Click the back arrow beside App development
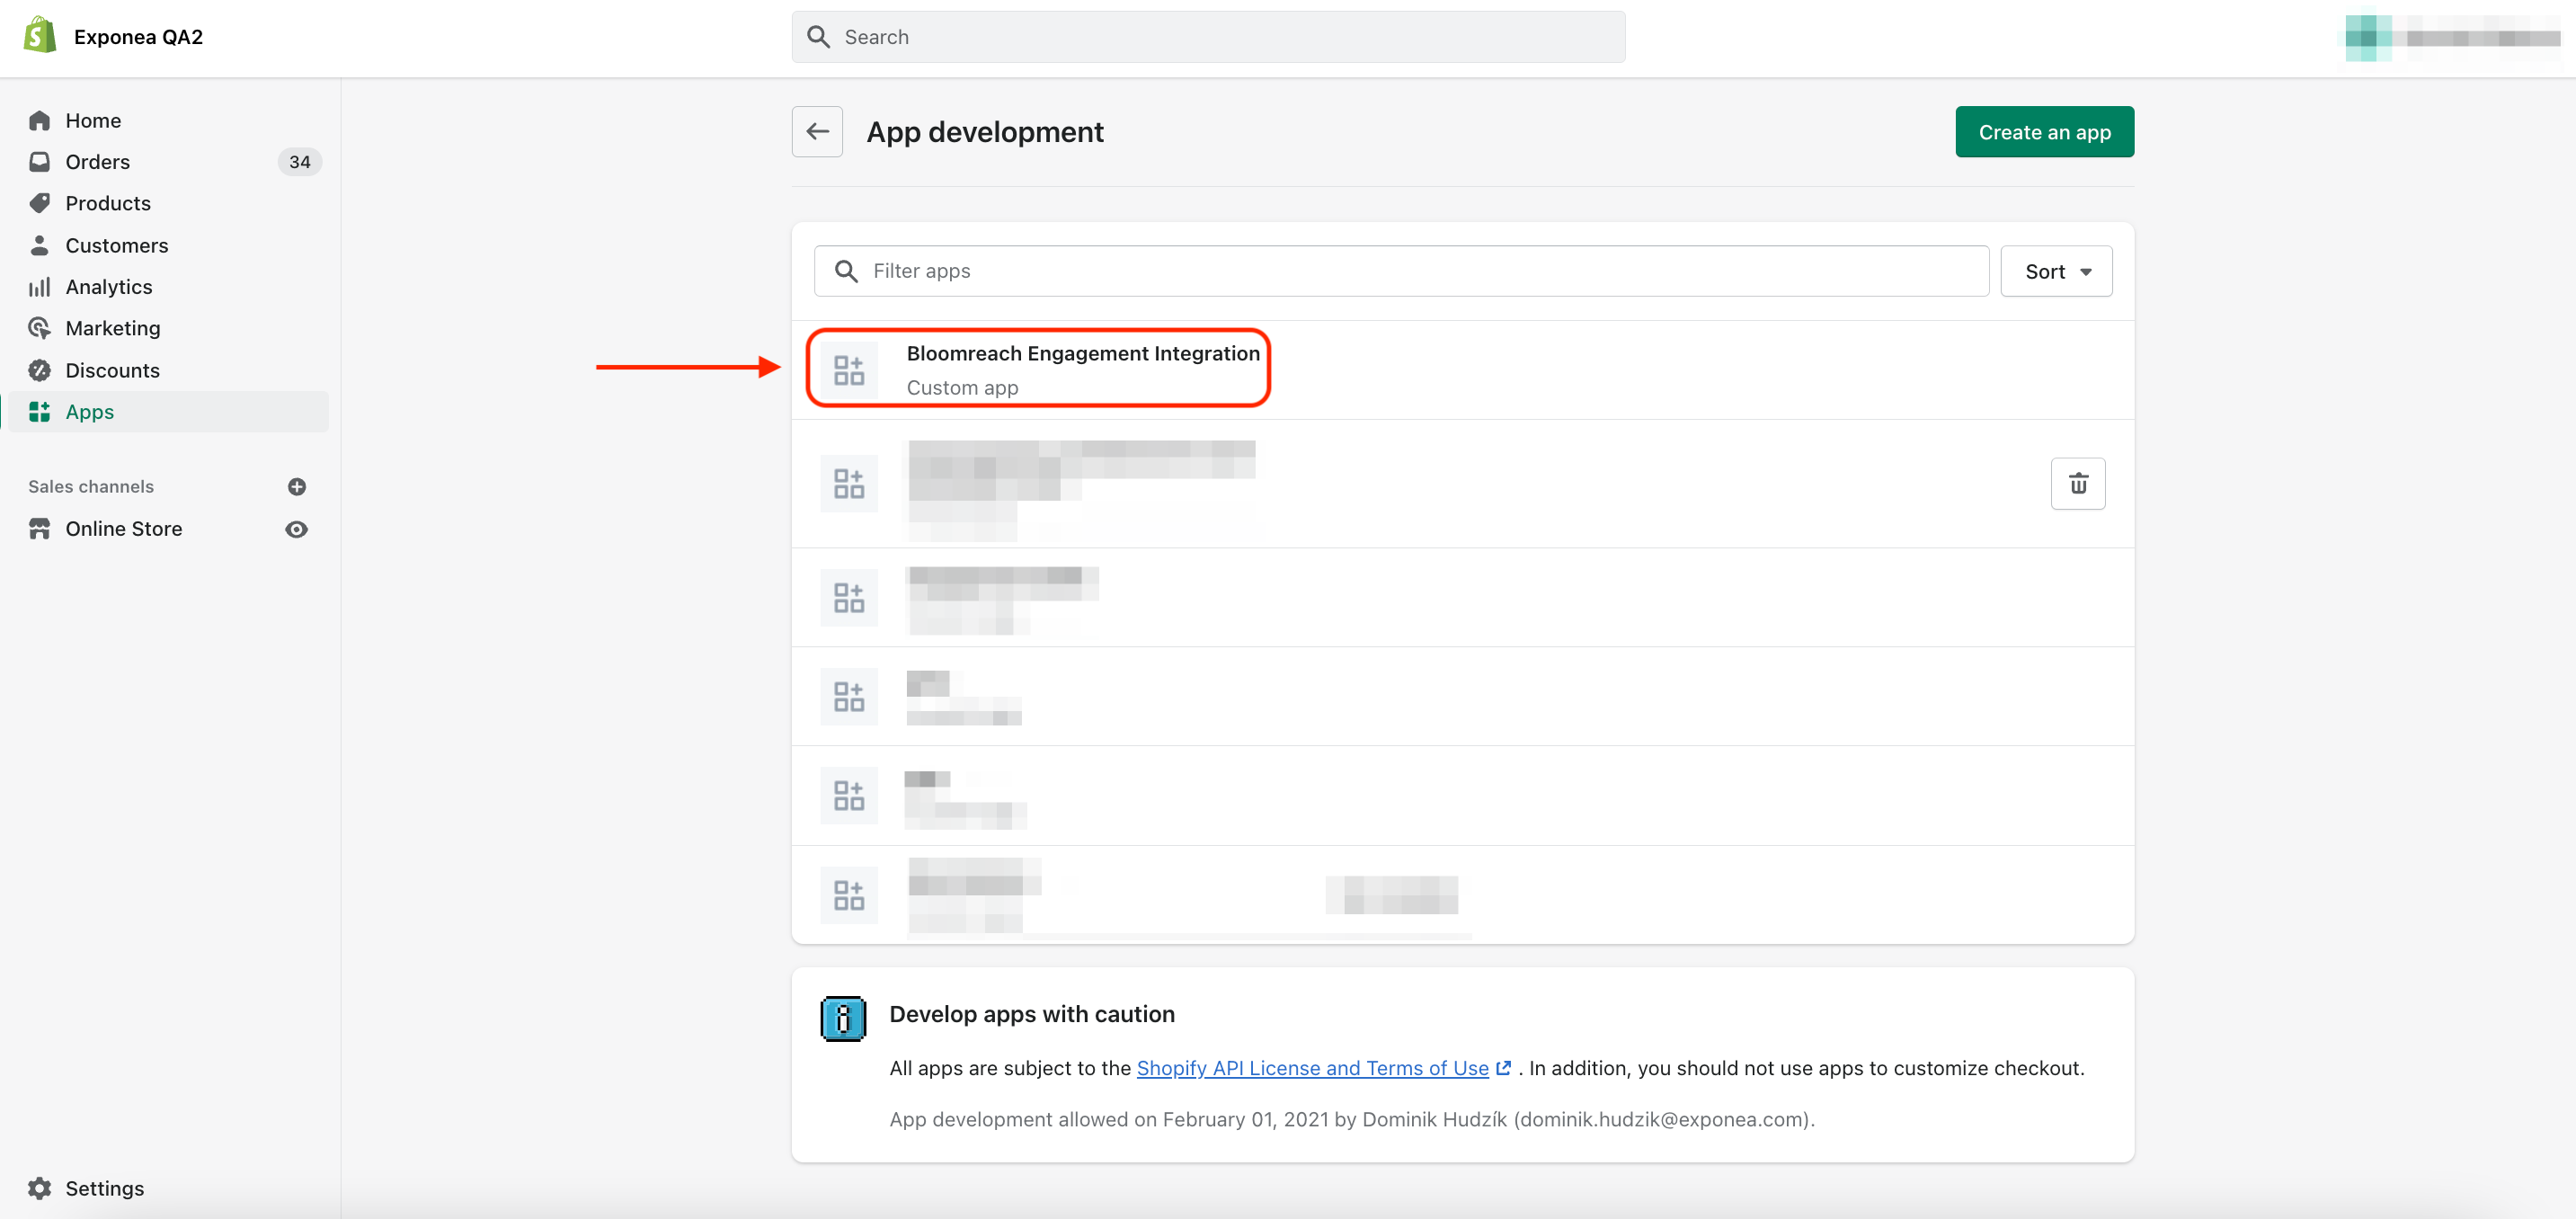Image resolution: width=2576 pixels, height=1219 pixels. pos(817,131)
